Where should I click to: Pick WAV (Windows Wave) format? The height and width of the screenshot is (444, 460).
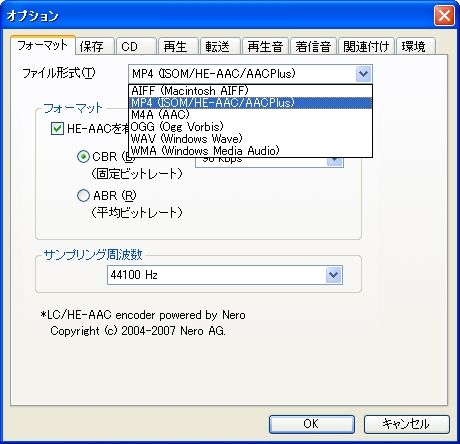(x=250, y=139)
